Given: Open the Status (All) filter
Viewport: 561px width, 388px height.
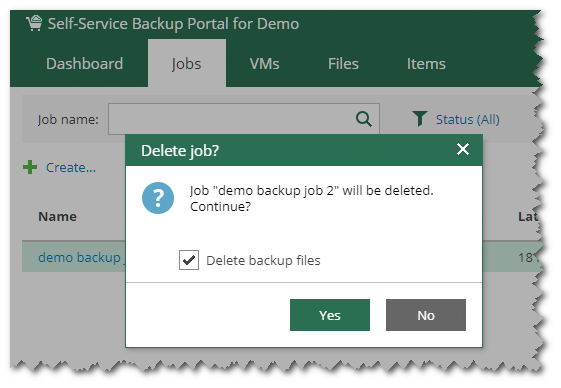Looking at the screenshot, I should point(468,119).
